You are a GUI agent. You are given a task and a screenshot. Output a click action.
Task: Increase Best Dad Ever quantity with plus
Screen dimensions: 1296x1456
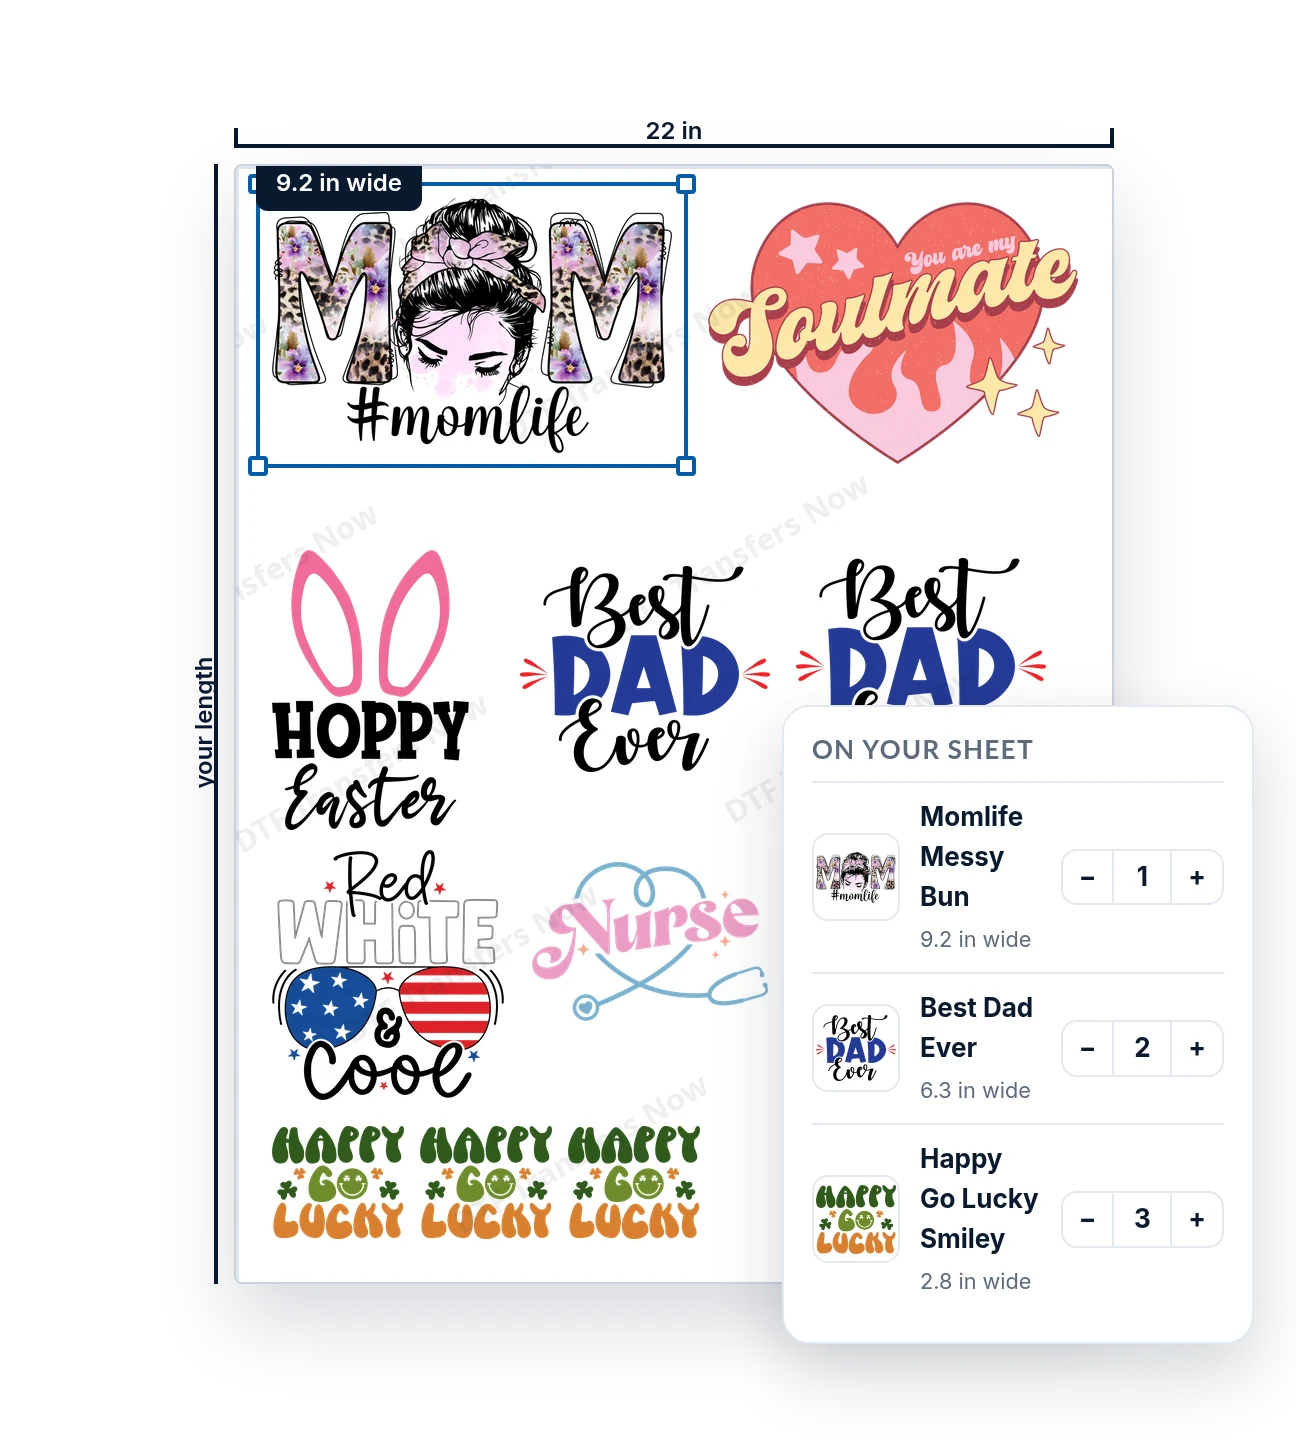(x=1197, y=1048)
